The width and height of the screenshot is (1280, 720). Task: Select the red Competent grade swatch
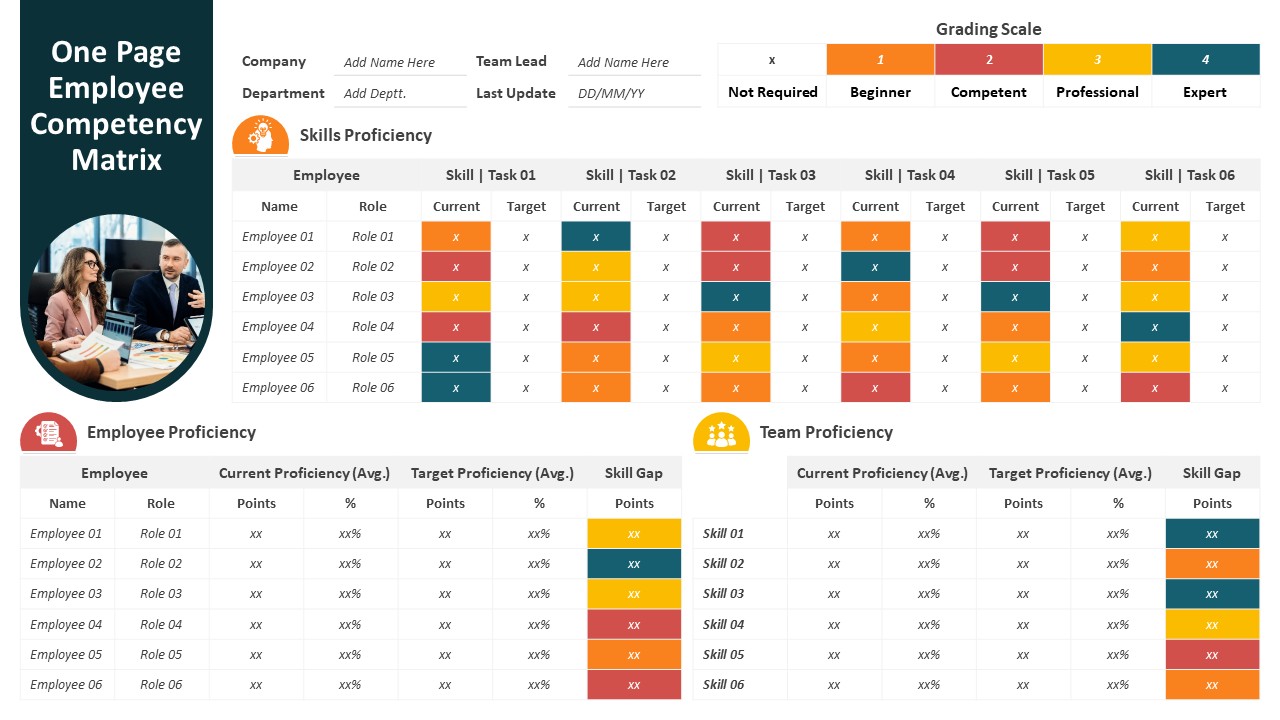(x=988, y=60)
